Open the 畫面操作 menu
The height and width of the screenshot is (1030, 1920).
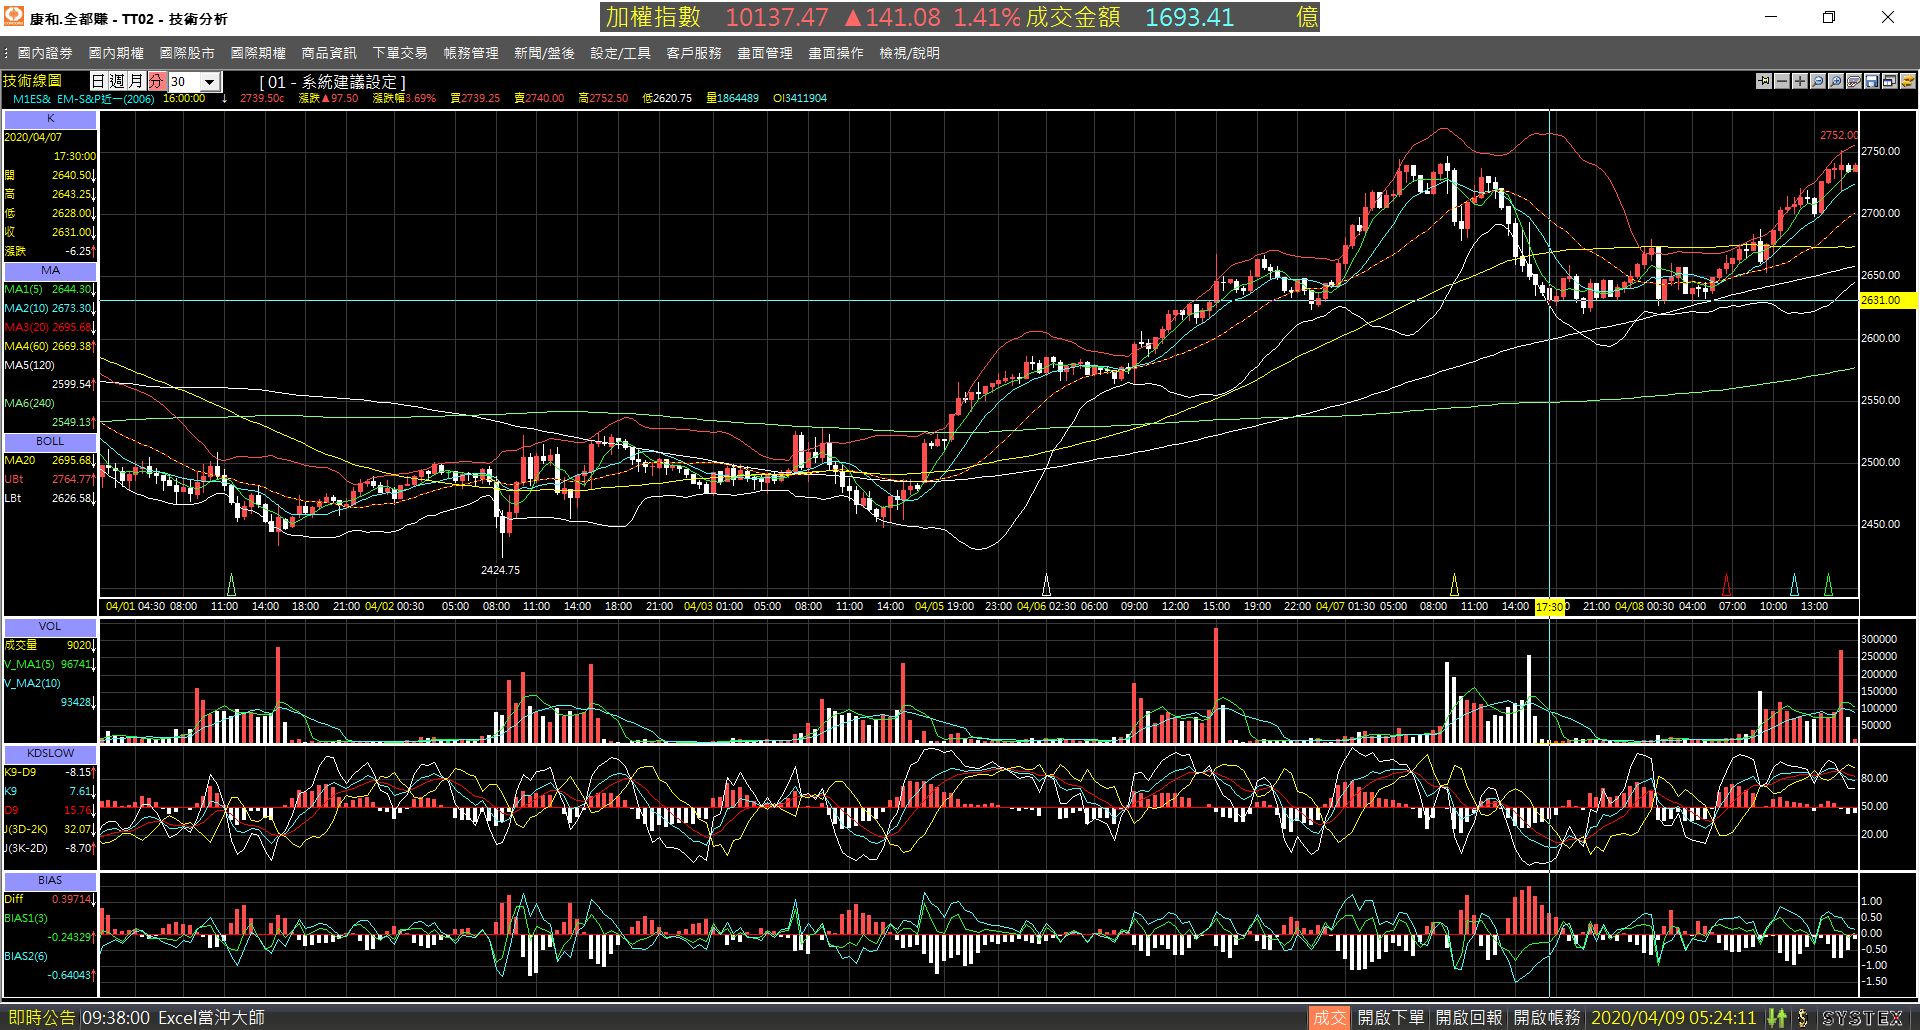(836, 53)
